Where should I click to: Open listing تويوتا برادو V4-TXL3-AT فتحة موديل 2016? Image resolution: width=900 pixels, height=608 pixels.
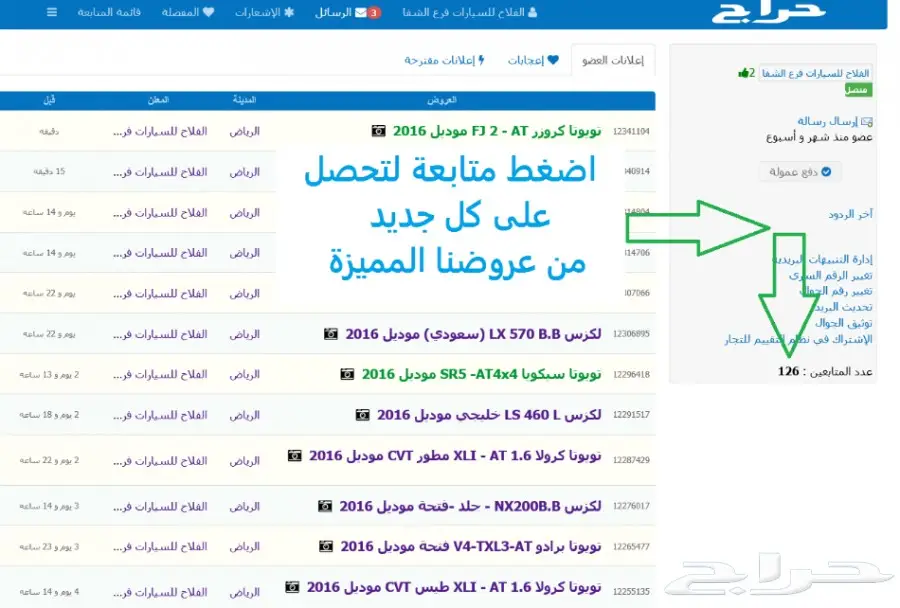[x=471, y=547]
